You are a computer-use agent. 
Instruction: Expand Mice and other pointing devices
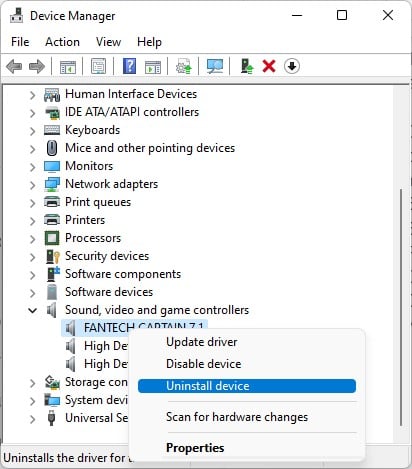pos(32,149)
